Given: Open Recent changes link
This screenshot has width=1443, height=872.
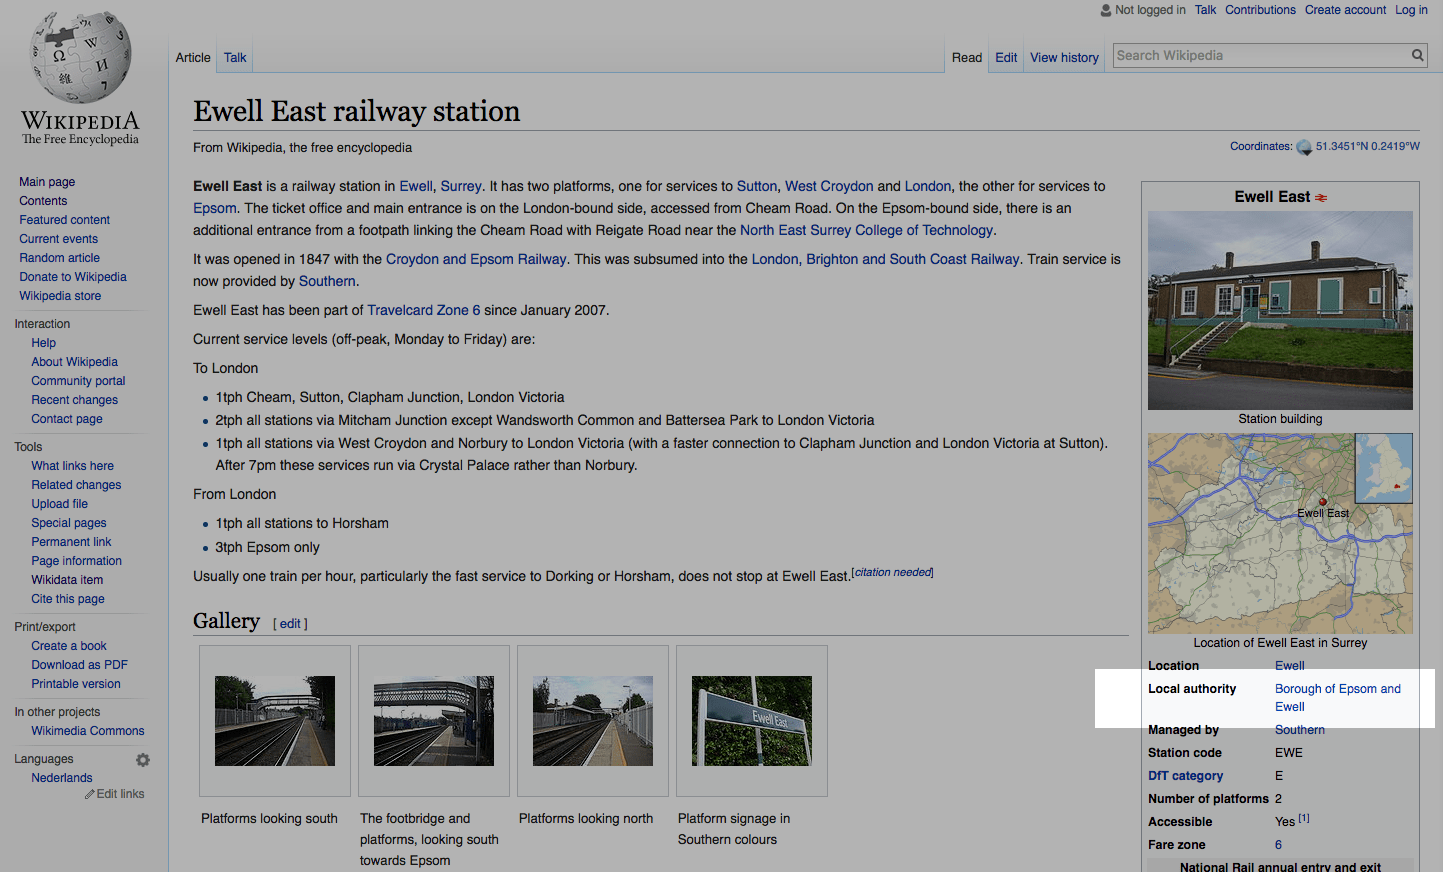Looking at the screenshot, I should [74, 400].
